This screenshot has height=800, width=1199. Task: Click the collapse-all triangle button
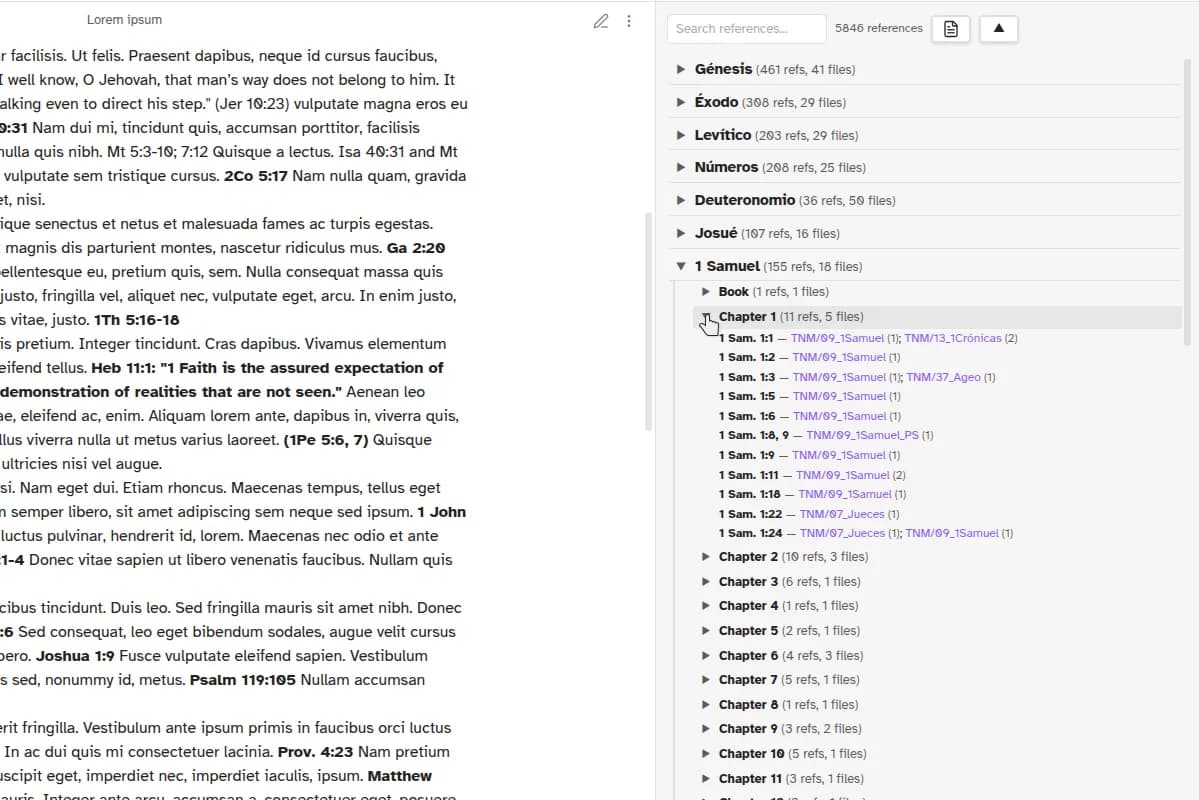click(x=999, y=29)
